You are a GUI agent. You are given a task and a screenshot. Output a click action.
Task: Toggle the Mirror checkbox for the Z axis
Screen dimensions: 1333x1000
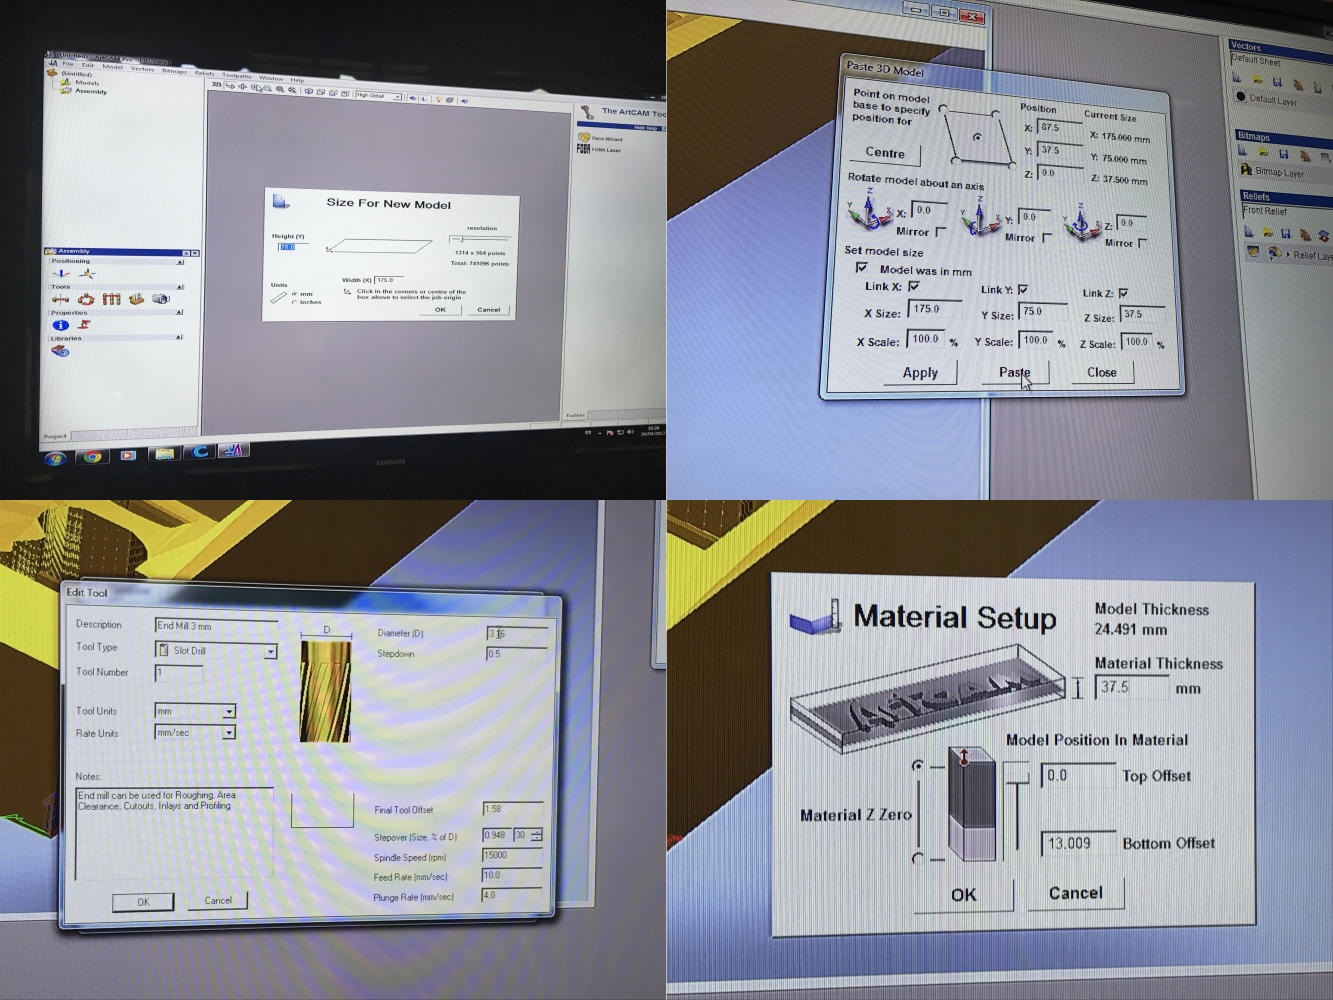pyautogui.click(x=1143, y=243)
